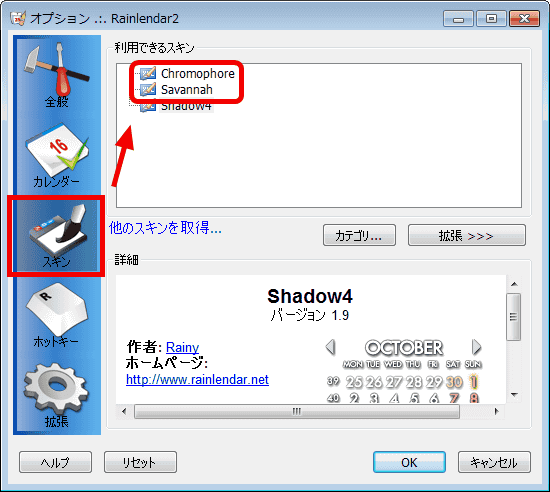Open the 全般 general settings section
550x492 pixels.
(x=56, y=75)
